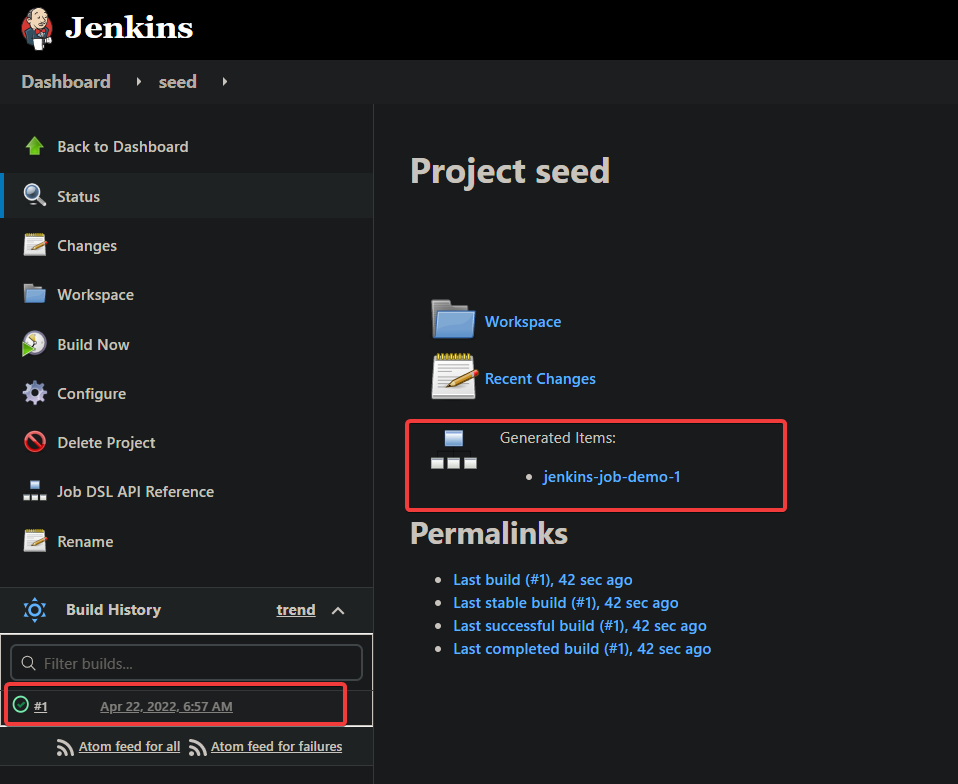Open Atom feed for failures

coord(276,747)
